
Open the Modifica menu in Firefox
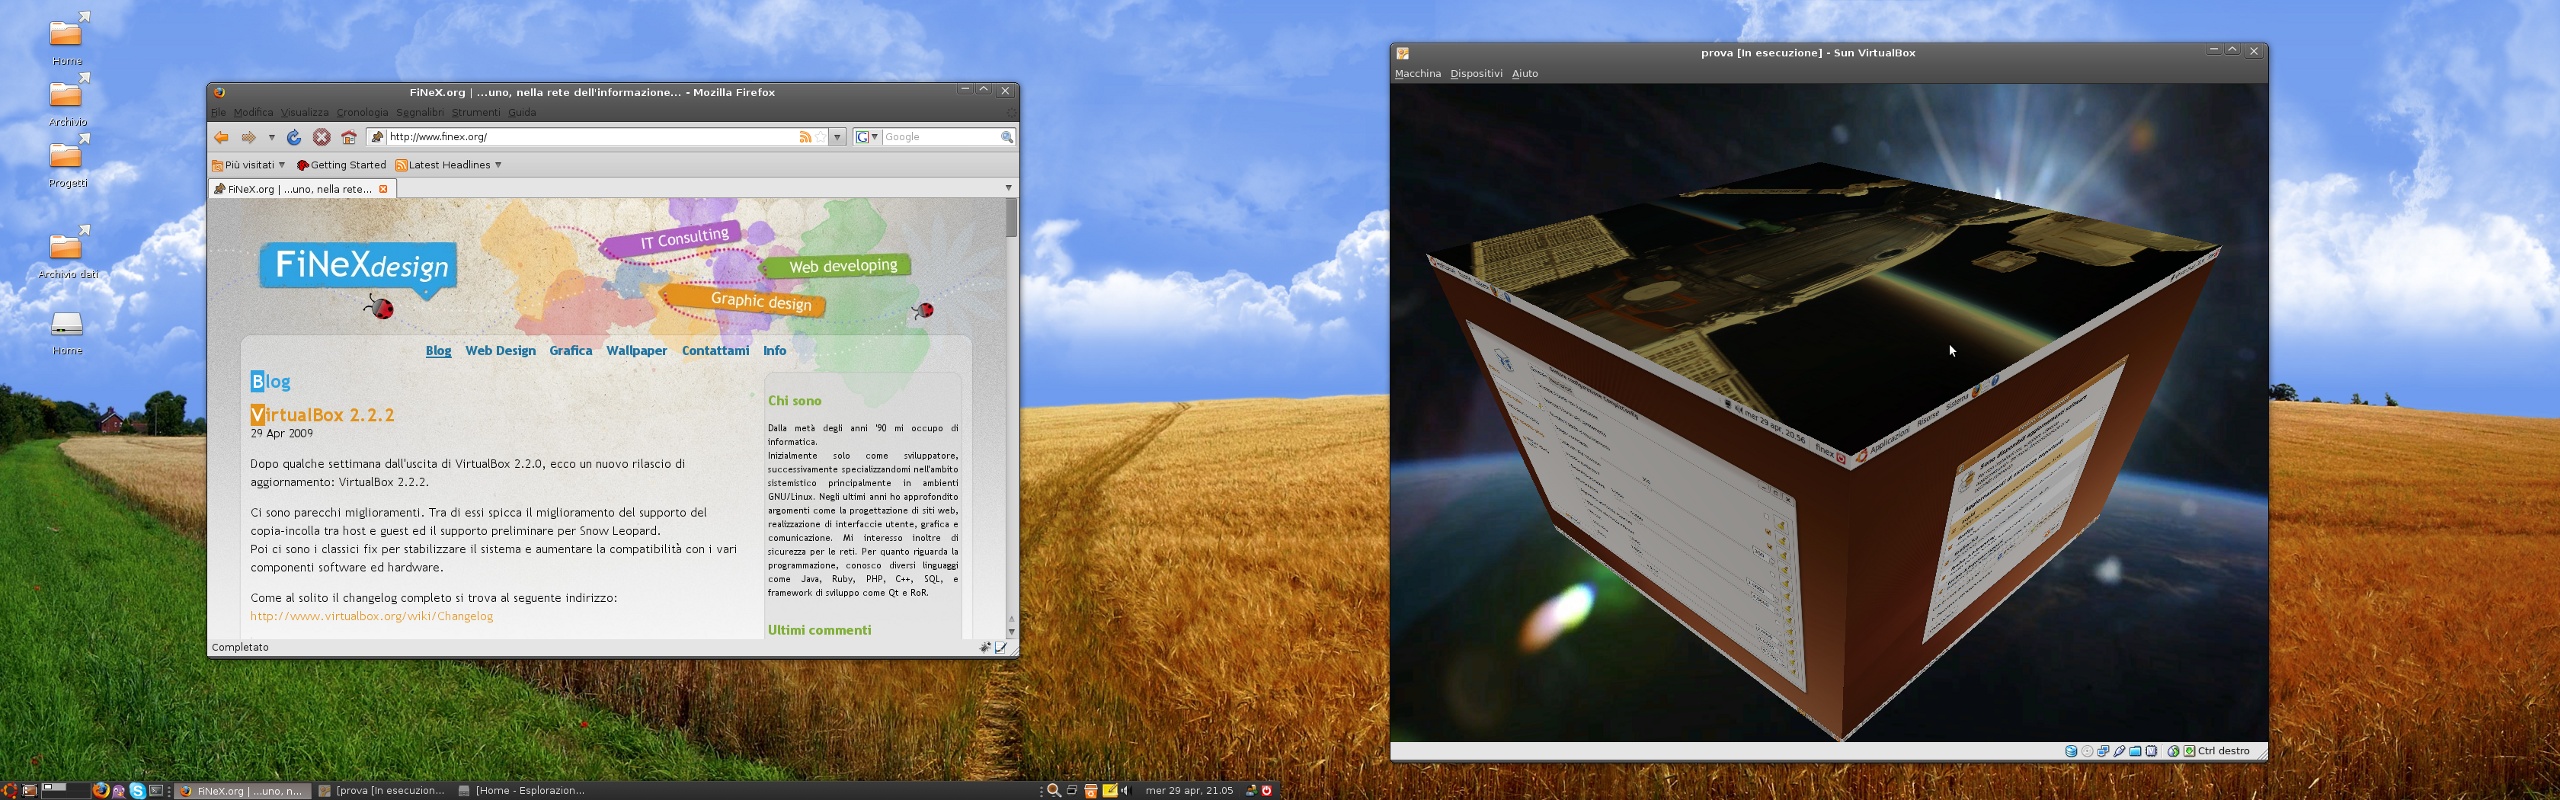click(x=253, y=113)
